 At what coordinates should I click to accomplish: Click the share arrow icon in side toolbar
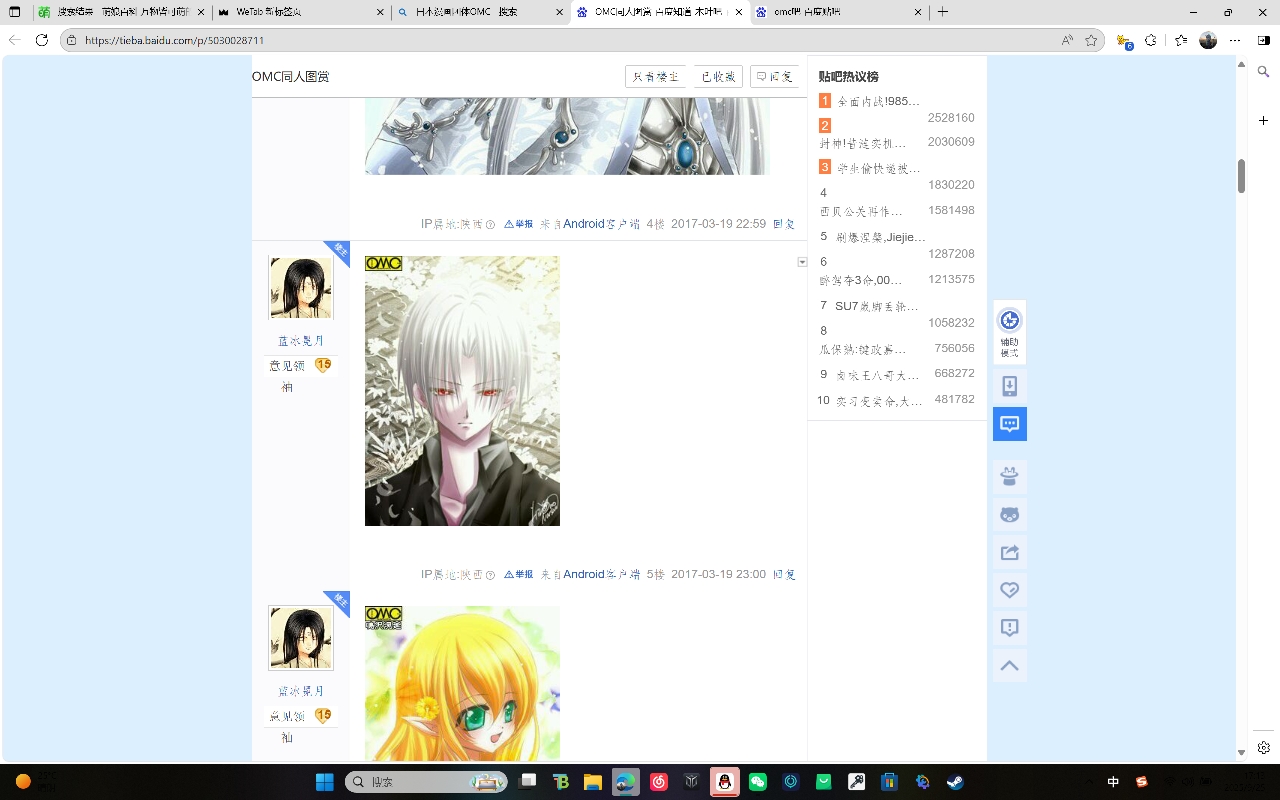[x=1010, y=552]
